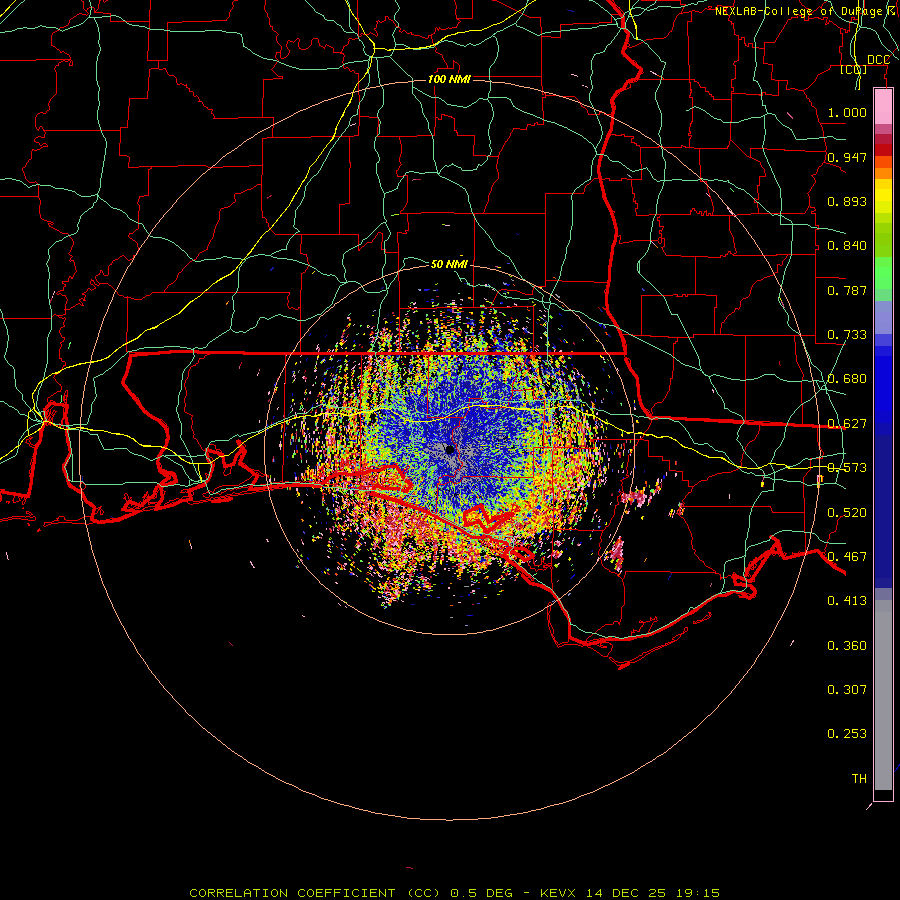Click the DCC label above the legend

[x=878, y=60]
